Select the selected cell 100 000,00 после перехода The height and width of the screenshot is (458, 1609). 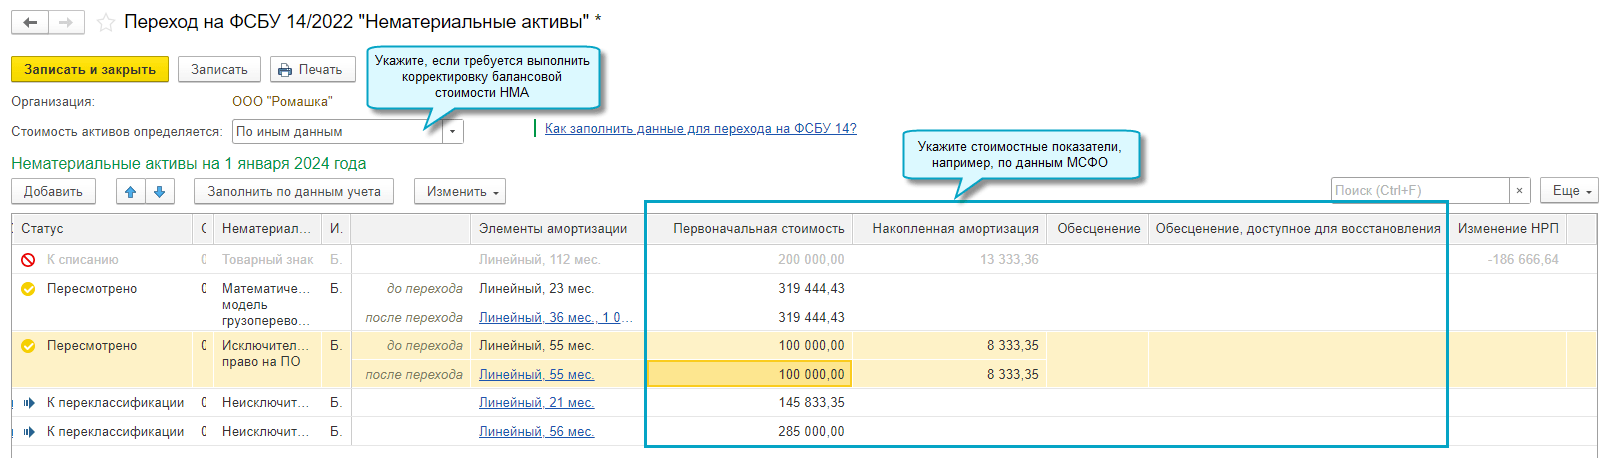coord(750,374)
